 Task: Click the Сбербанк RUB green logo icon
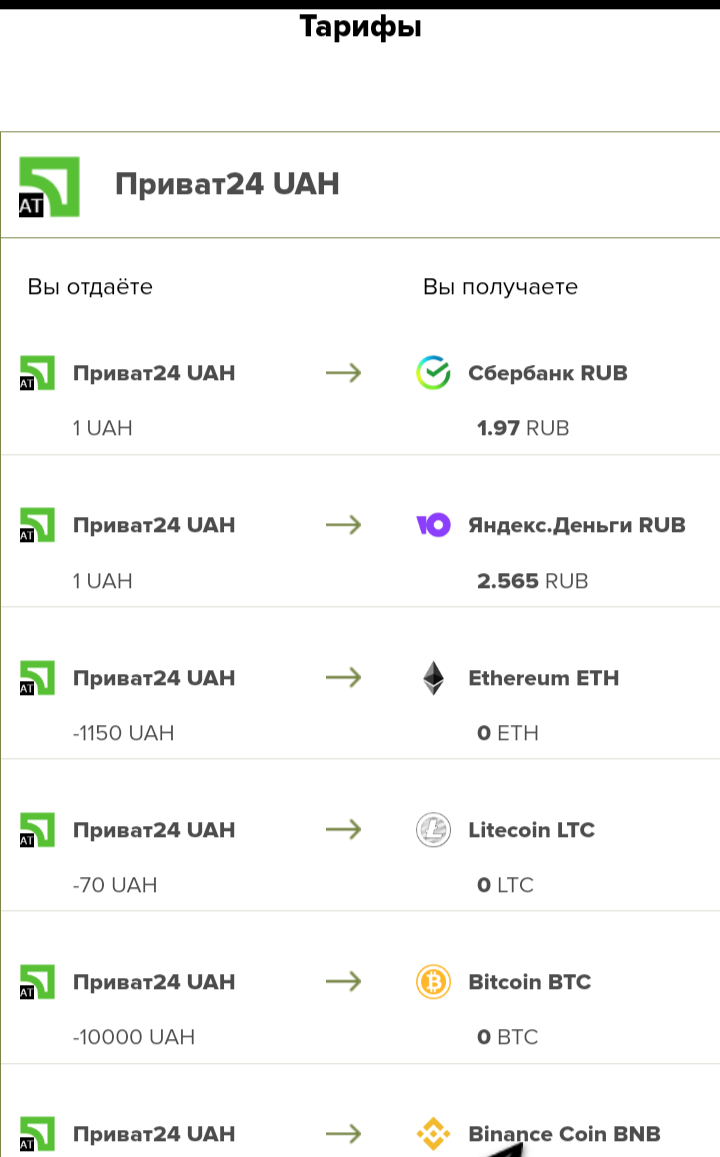pos(433,373)
